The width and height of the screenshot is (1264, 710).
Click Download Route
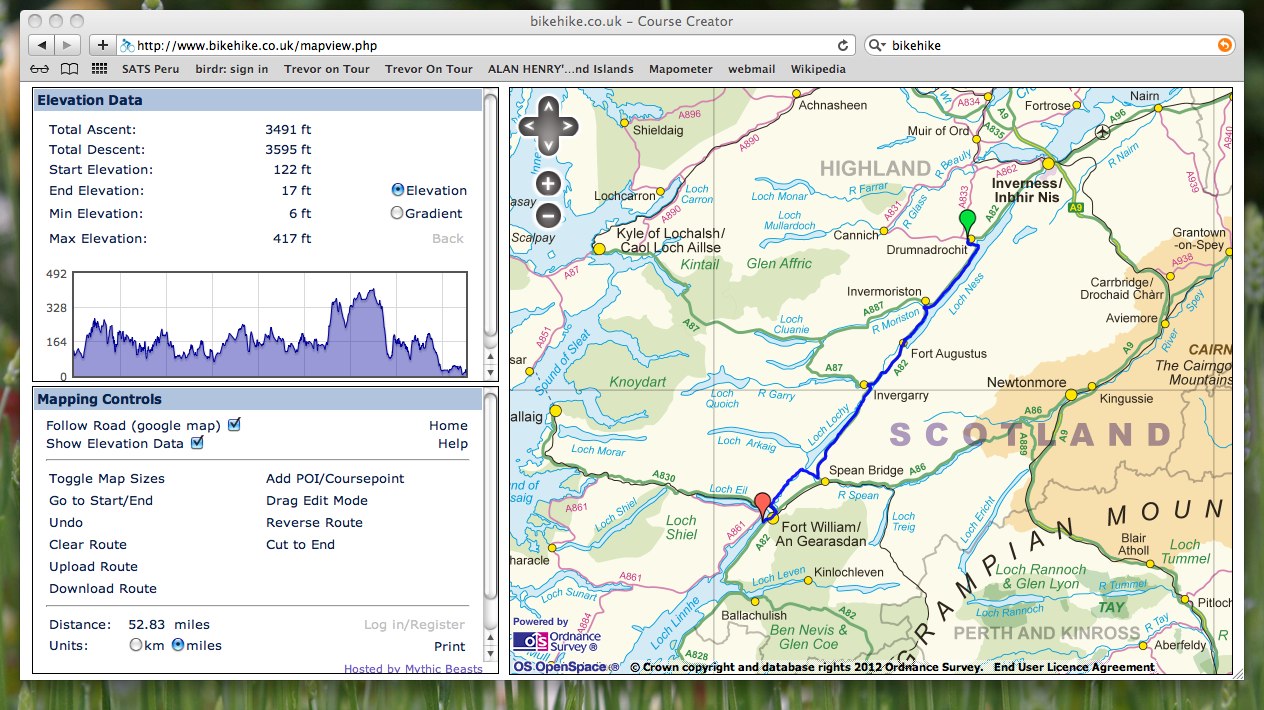point(103,588)
